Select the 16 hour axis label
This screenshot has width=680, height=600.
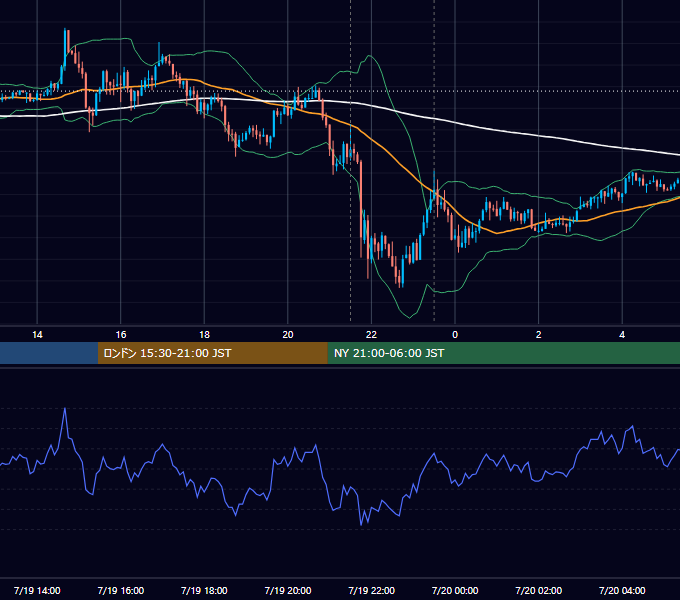point(121,335)
